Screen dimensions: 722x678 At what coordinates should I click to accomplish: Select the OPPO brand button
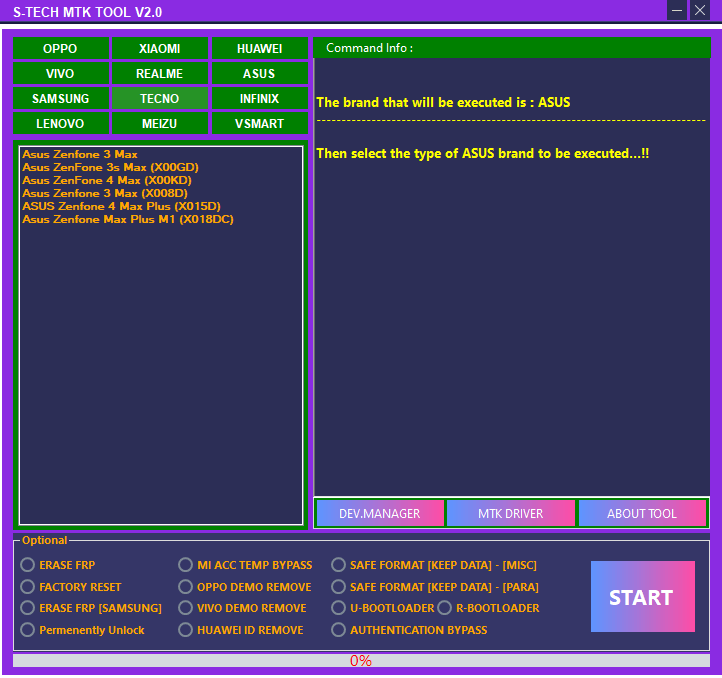[x=61, y=48]
